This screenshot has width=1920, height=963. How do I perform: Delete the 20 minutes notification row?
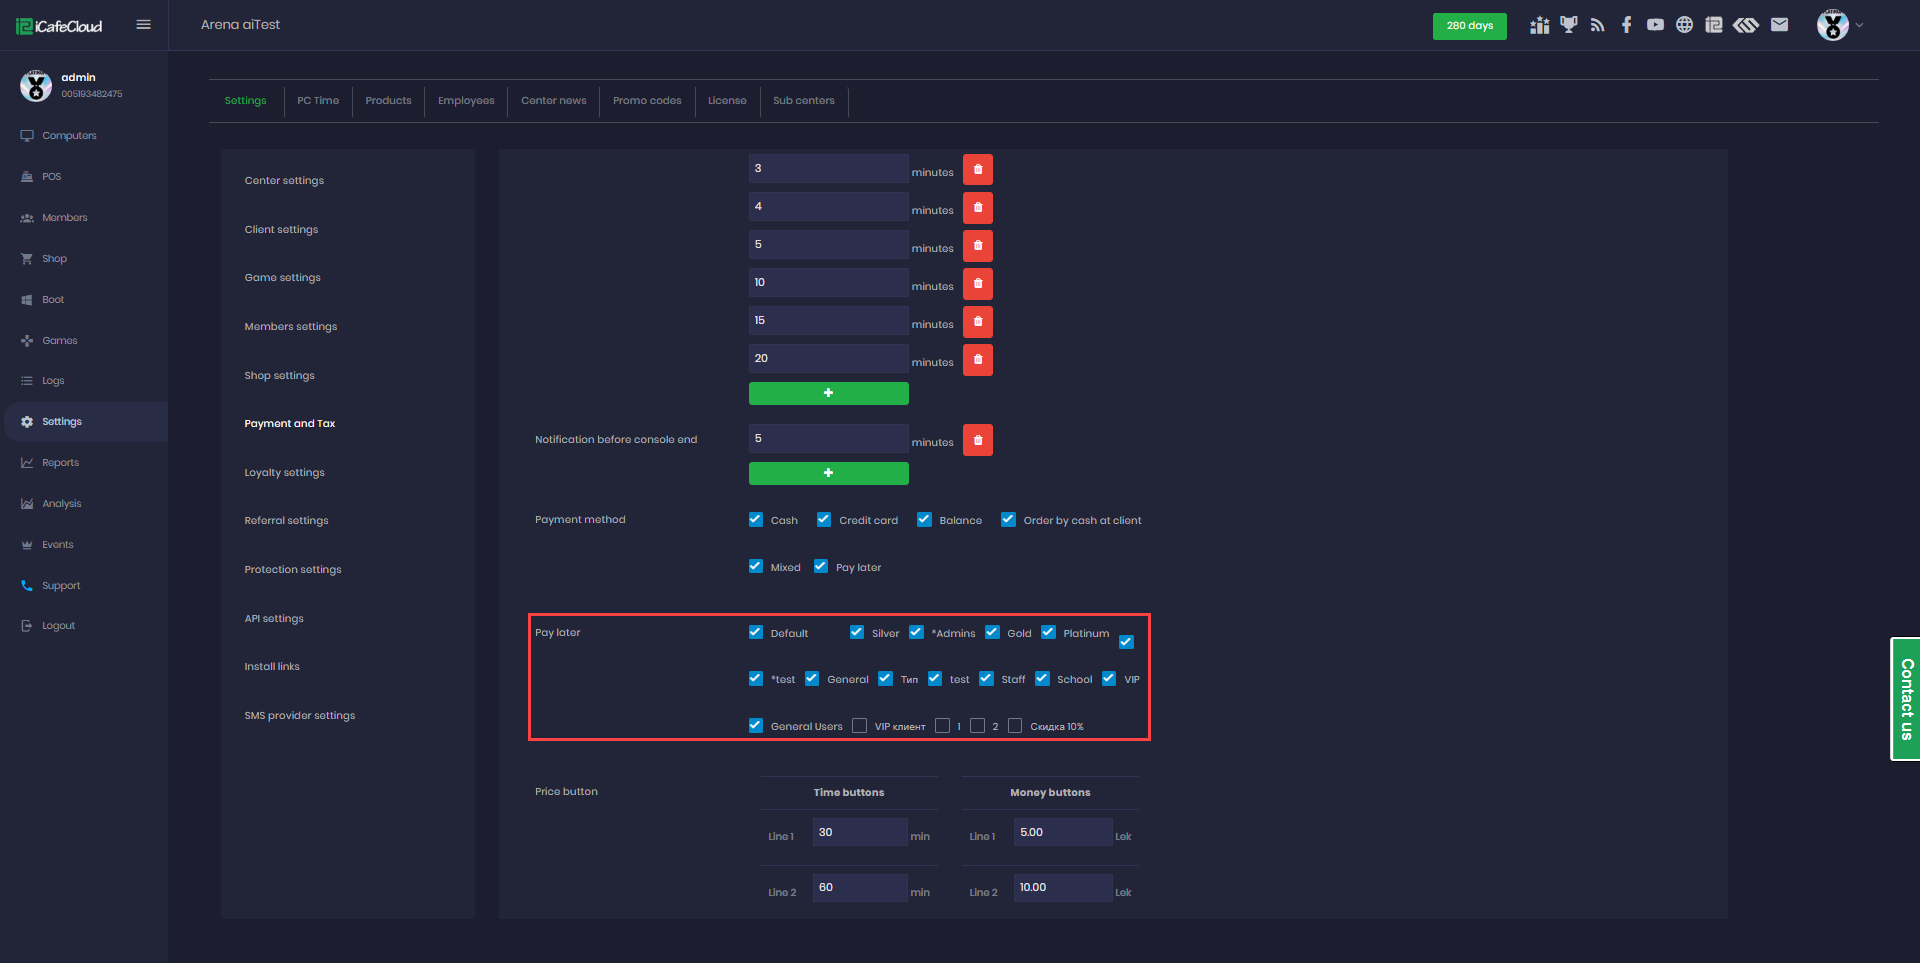(x=977, y=359)
